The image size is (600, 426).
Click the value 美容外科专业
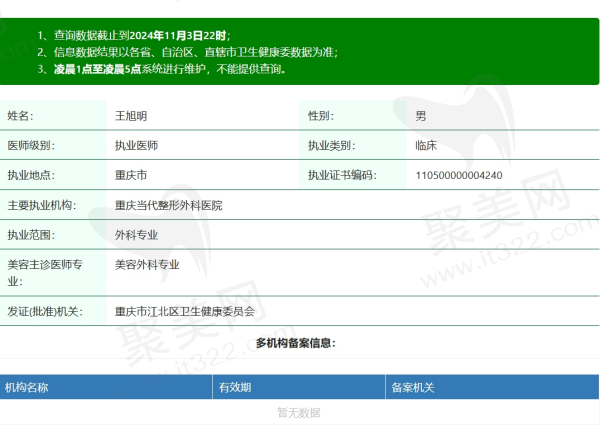coord(147,264)
